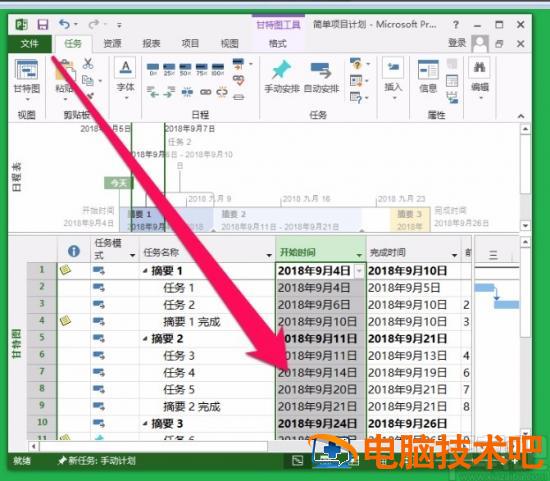Click the Undo arrow icon
The height and width of the screenshot is (481, 550).
[x=64, y=24]
